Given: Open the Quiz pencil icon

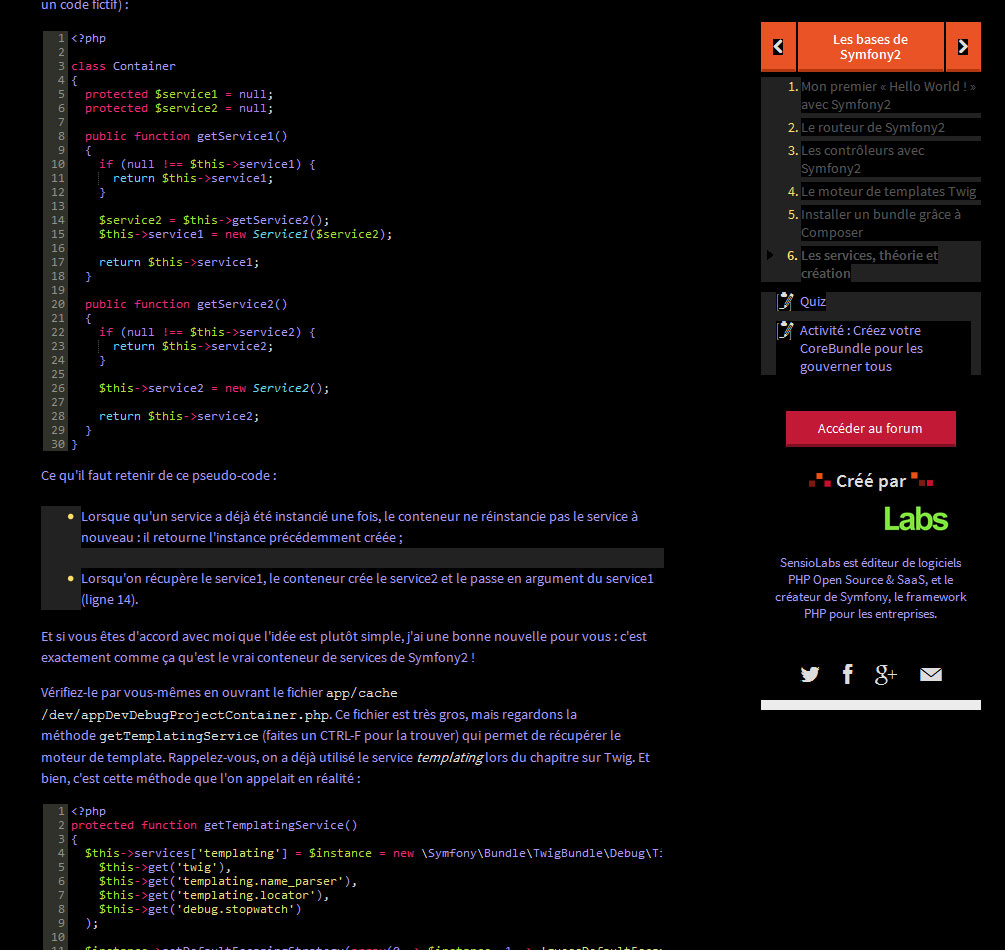Looking at the screenshot, I should tap(785, 301).
